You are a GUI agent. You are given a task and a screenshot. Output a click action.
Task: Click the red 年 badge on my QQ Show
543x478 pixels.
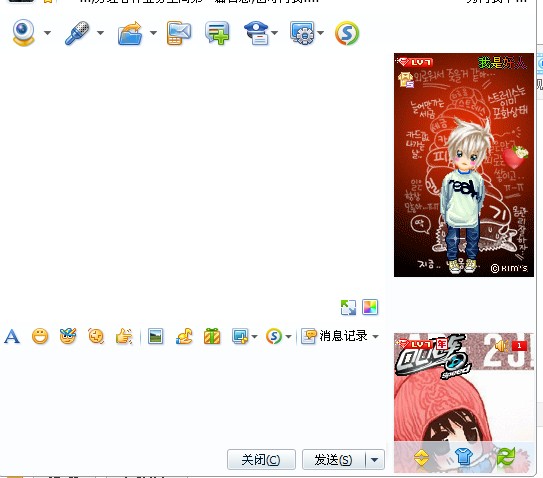click(441, 344)
